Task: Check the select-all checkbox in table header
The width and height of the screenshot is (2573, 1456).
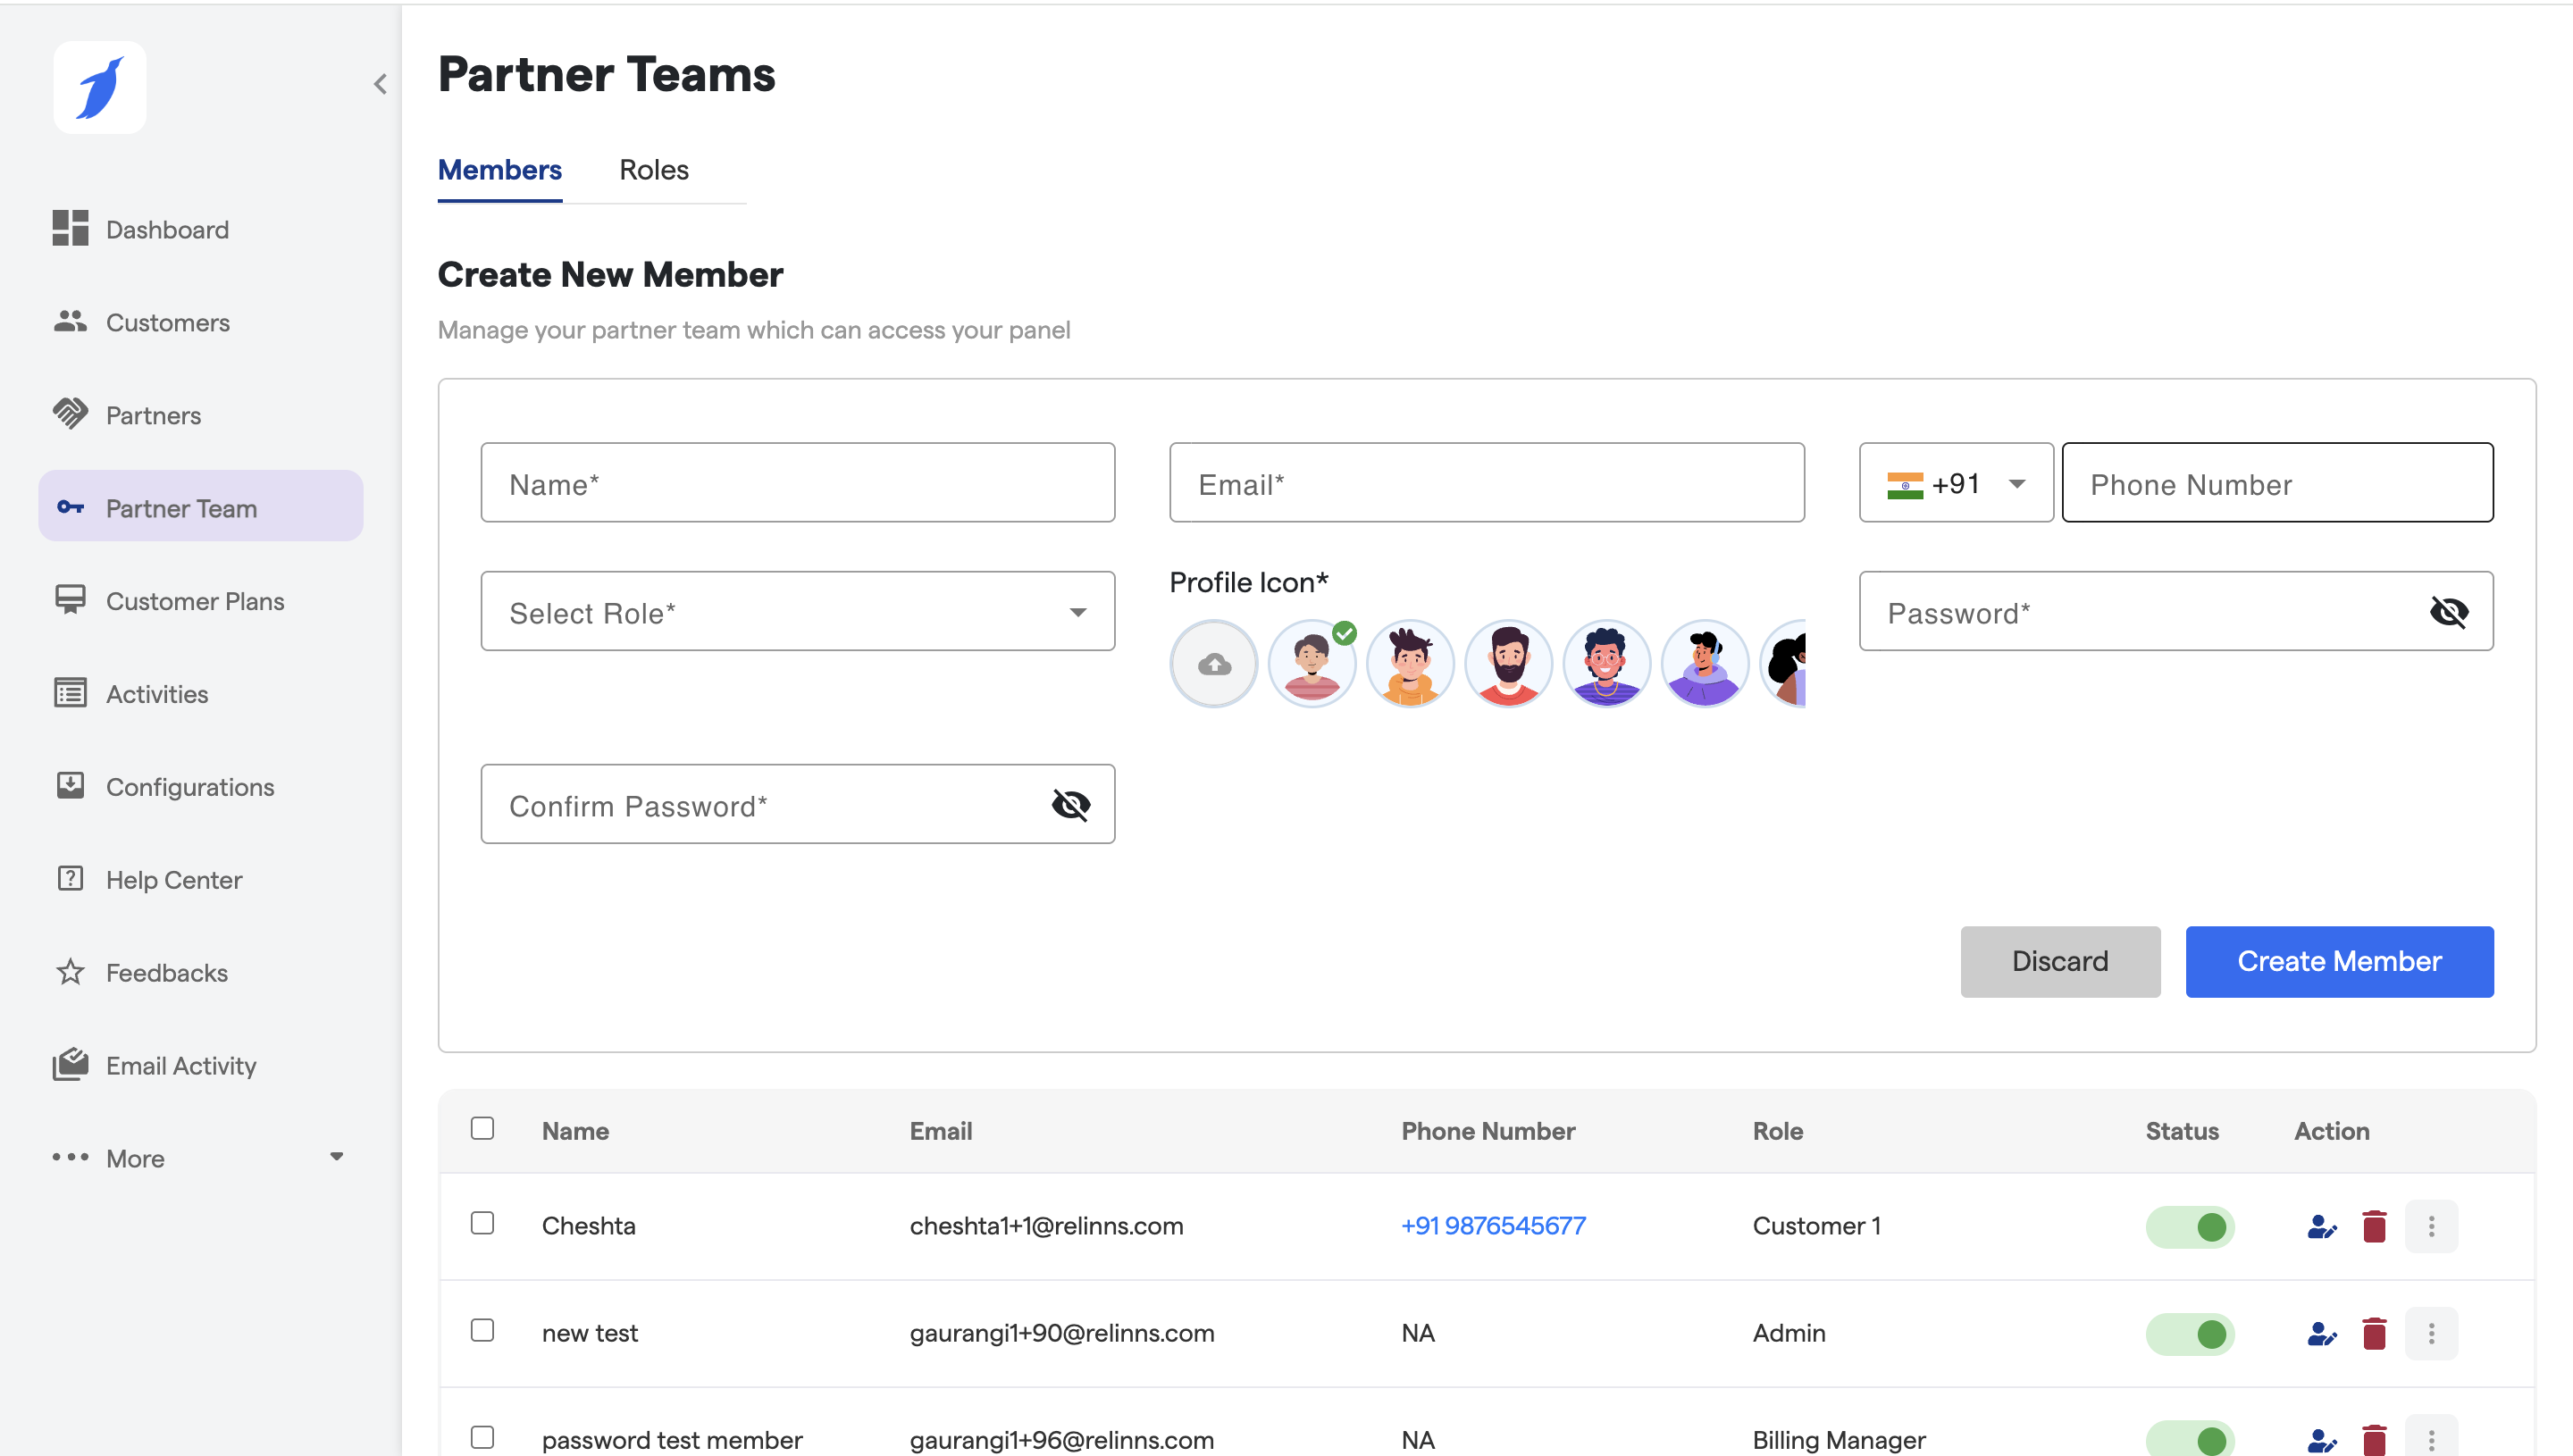Action: [x=482, y=1129]
